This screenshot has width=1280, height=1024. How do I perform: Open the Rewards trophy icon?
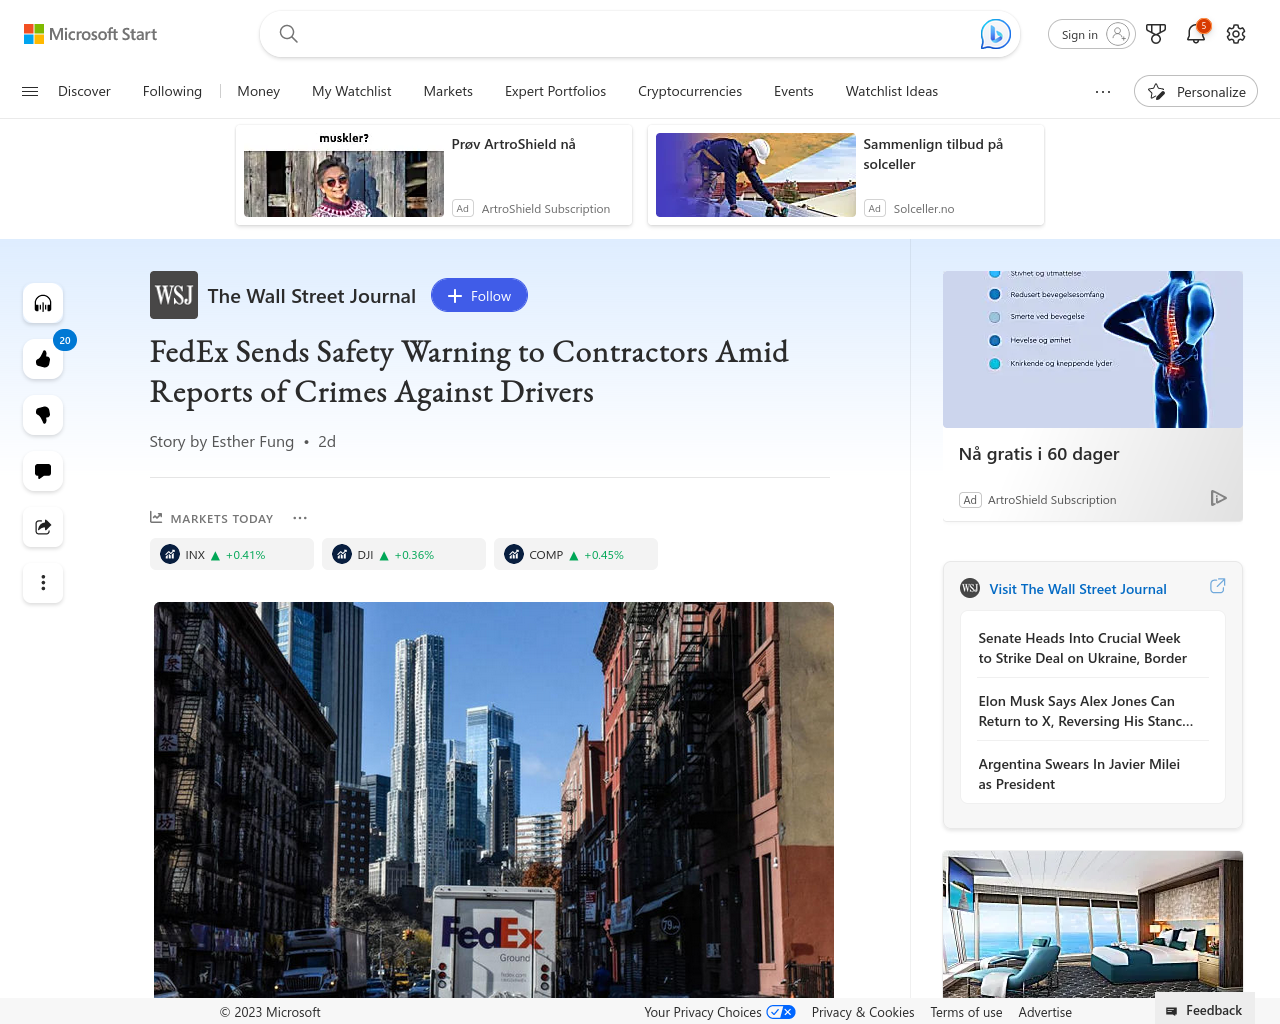click(x=1156, y=34)
